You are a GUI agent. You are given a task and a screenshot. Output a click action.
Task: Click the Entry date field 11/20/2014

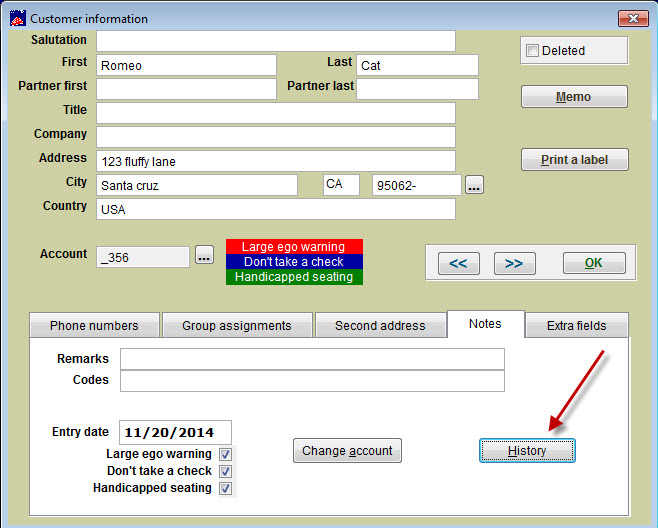click(x=175, y=432)
